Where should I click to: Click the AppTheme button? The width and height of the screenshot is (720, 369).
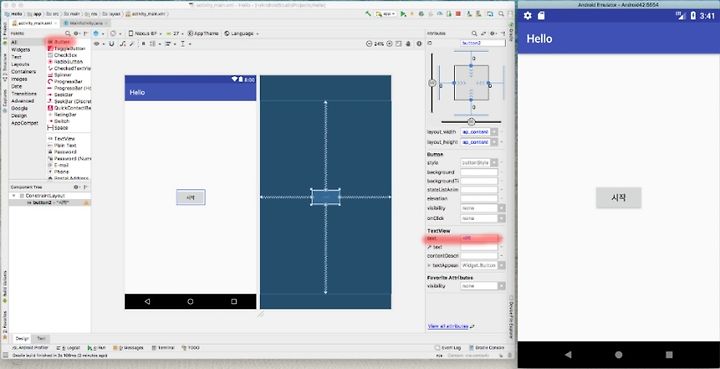click(x=203, y=33)
